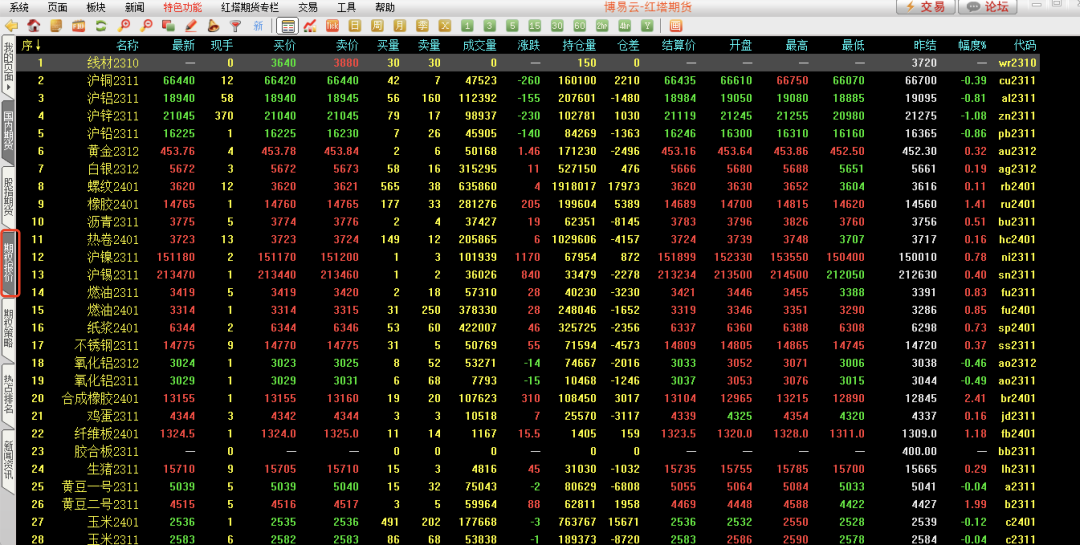Viewport: 1080px width, 545px height.
Task: Select the daily 日 period button
Action: click(354, 25)
